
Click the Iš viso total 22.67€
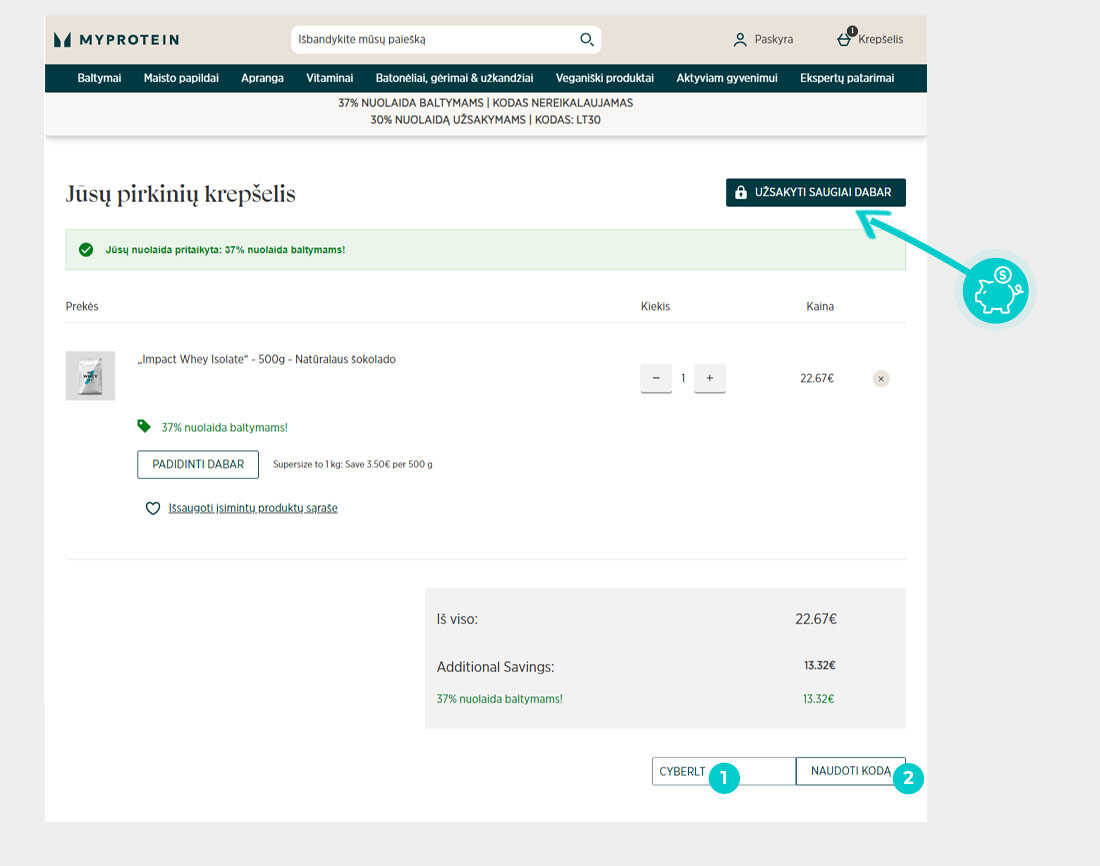(816, 619)
